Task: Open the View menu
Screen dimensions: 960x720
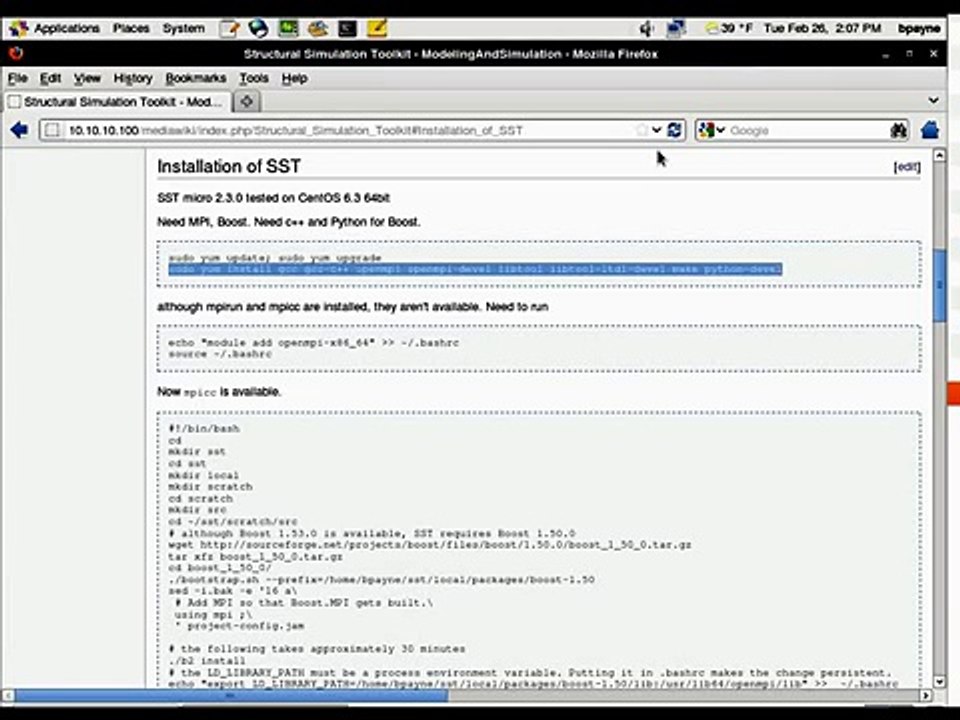Action: coord(87,78)
